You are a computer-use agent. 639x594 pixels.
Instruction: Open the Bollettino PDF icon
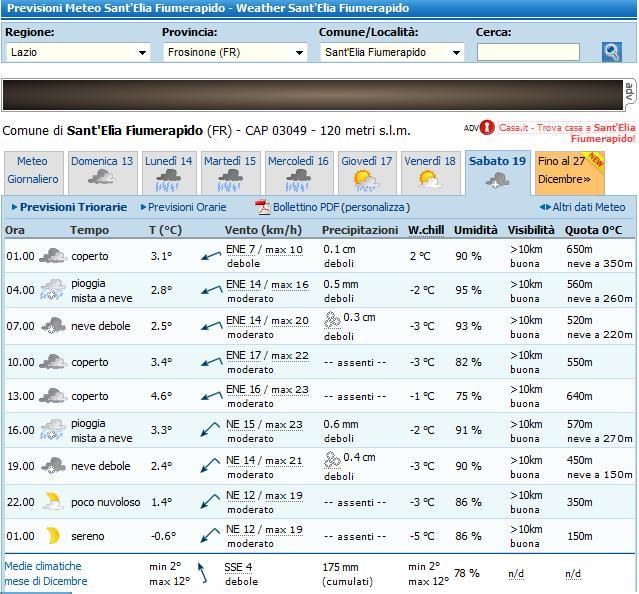263,207
